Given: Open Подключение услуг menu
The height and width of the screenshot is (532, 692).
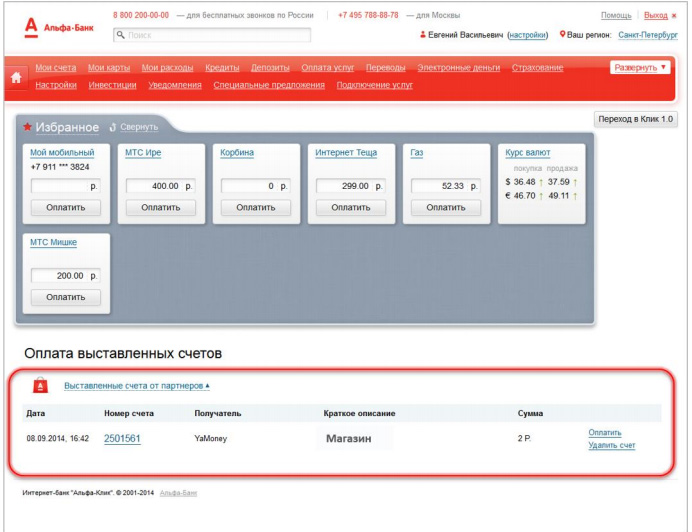Looking at the screenshot, I should click(x=375, y=85).
